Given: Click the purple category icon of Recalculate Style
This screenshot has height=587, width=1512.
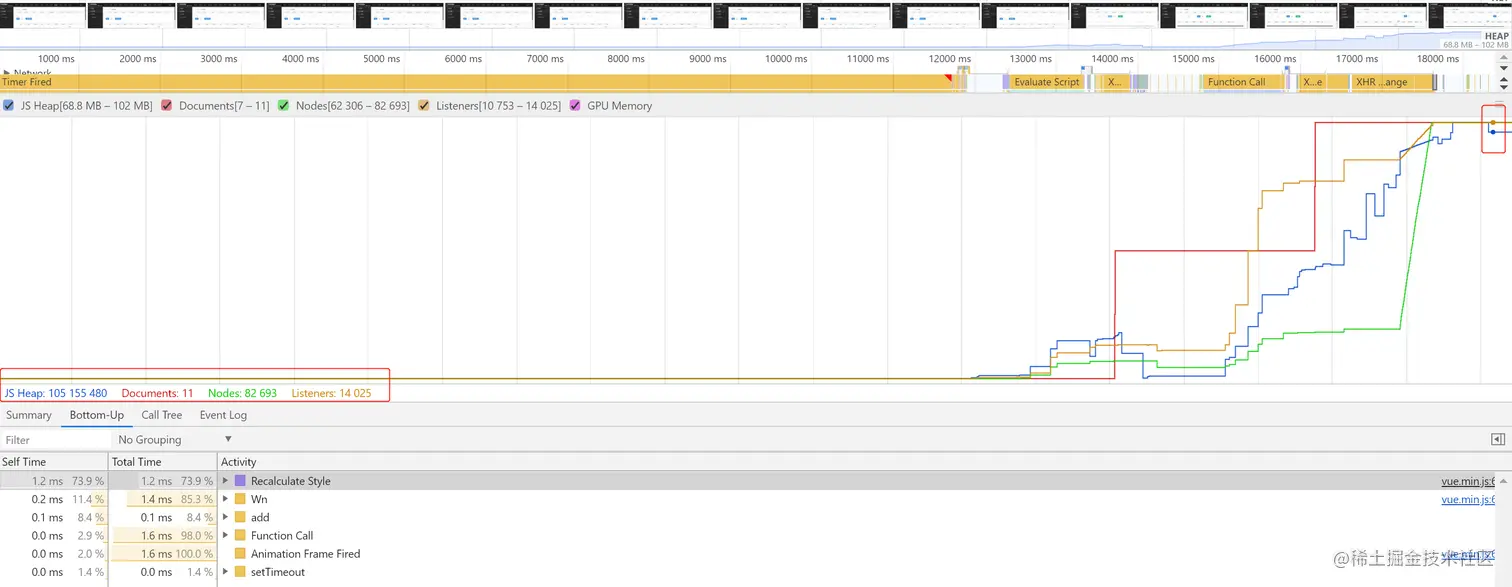Looking at the screenshot, I should coord(240,481).
